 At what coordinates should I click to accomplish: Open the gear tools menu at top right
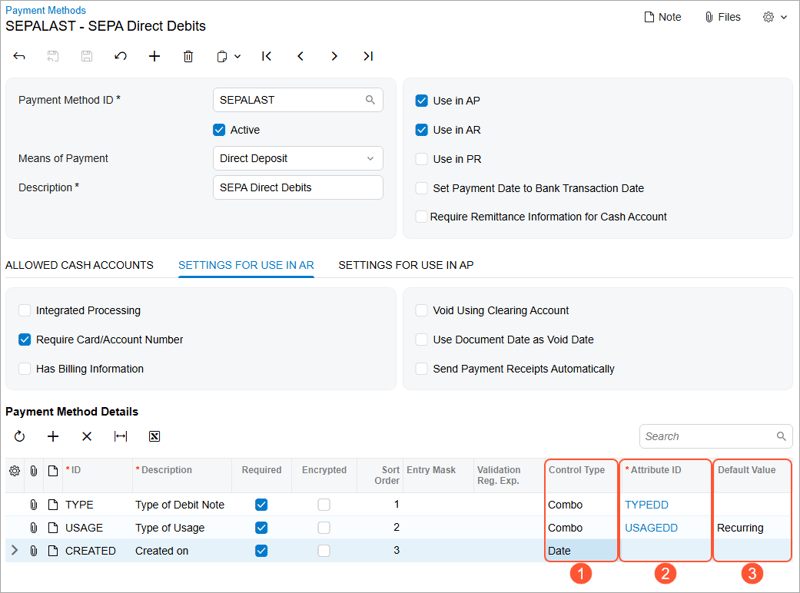point(774,17)
